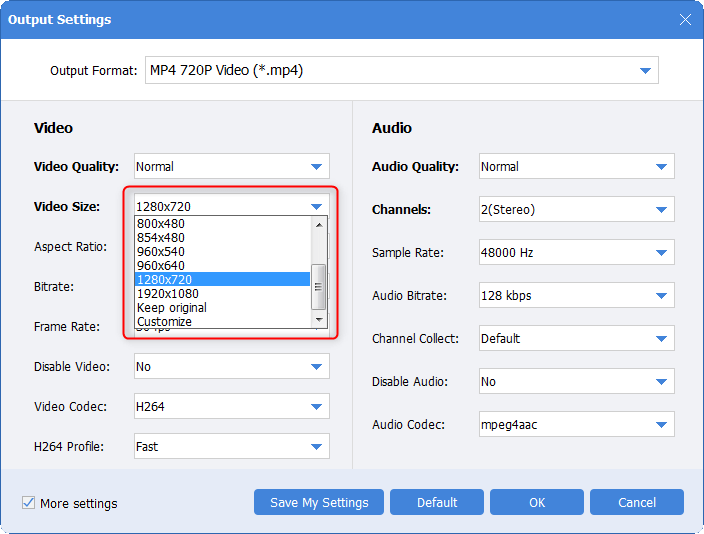Open the Disable Video dropdown
Screen dimensions: 704x534
click(x=232, y=366)
